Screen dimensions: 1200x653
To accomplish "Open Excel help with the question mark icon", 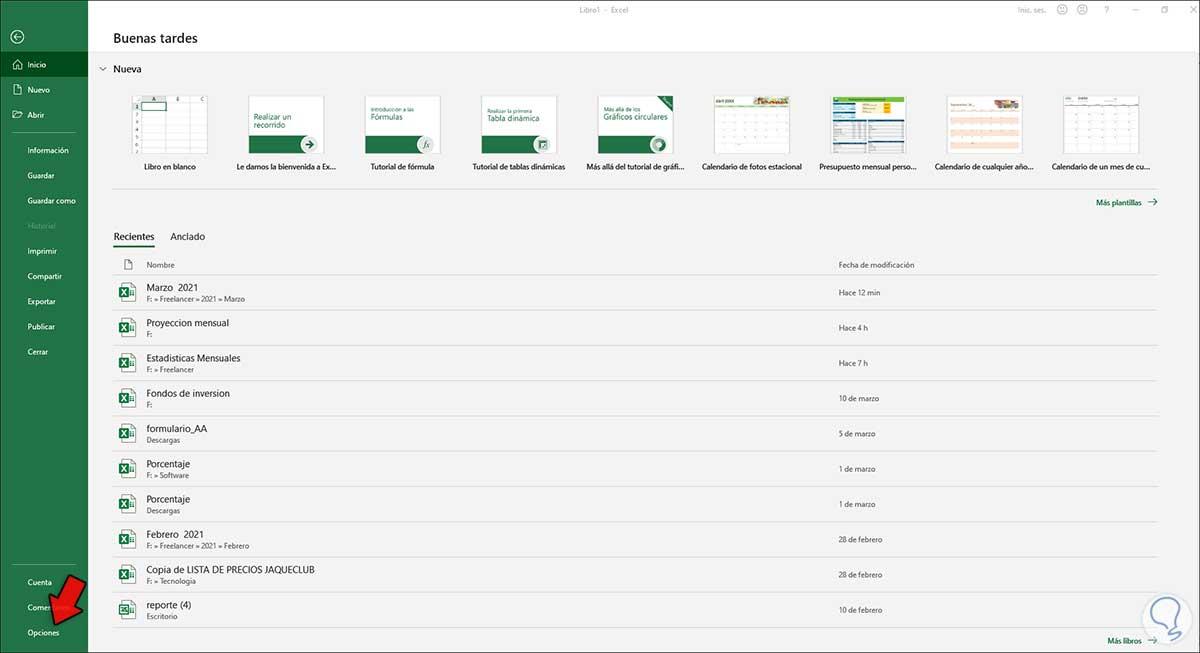I will point(1106,9).
